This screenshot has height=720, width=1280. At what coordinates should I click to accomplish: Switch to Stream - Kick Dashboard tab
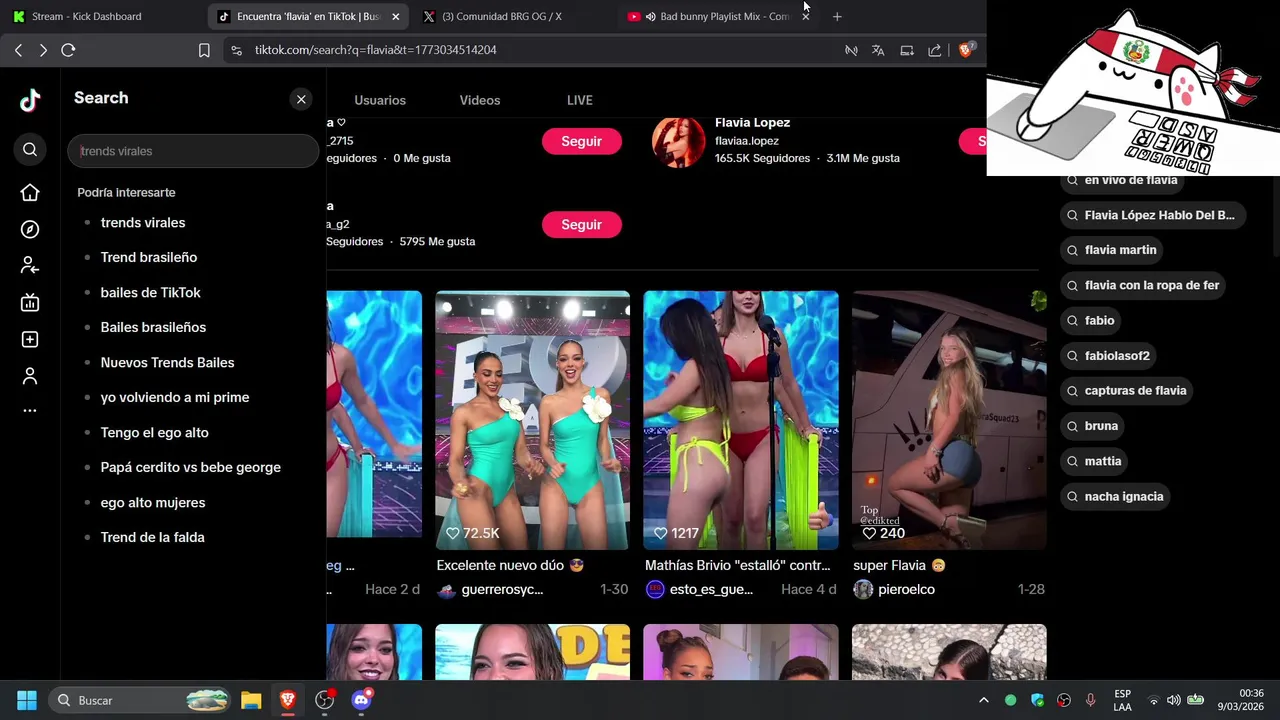100,16
